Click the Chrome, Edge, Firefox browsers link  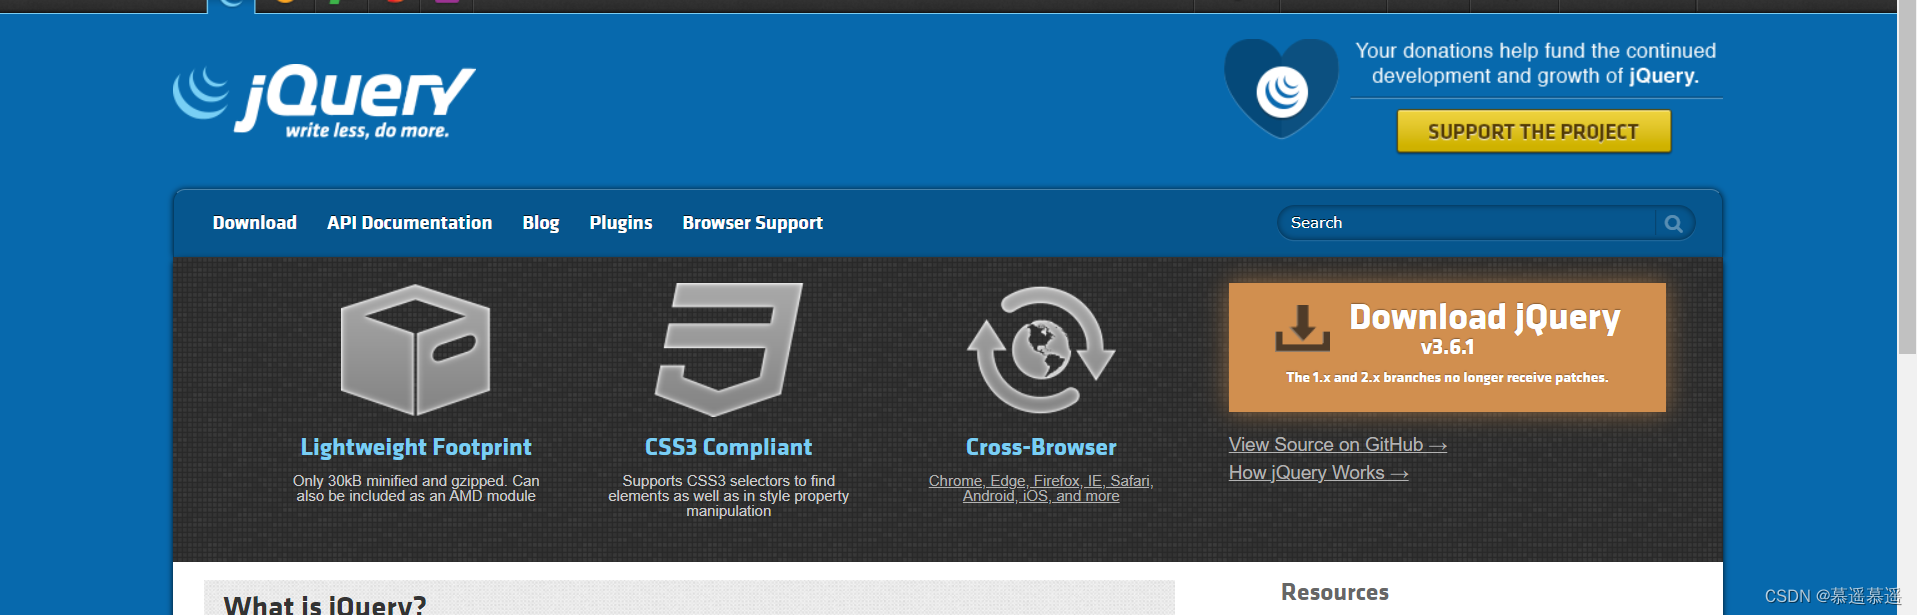click(1041, 488)
